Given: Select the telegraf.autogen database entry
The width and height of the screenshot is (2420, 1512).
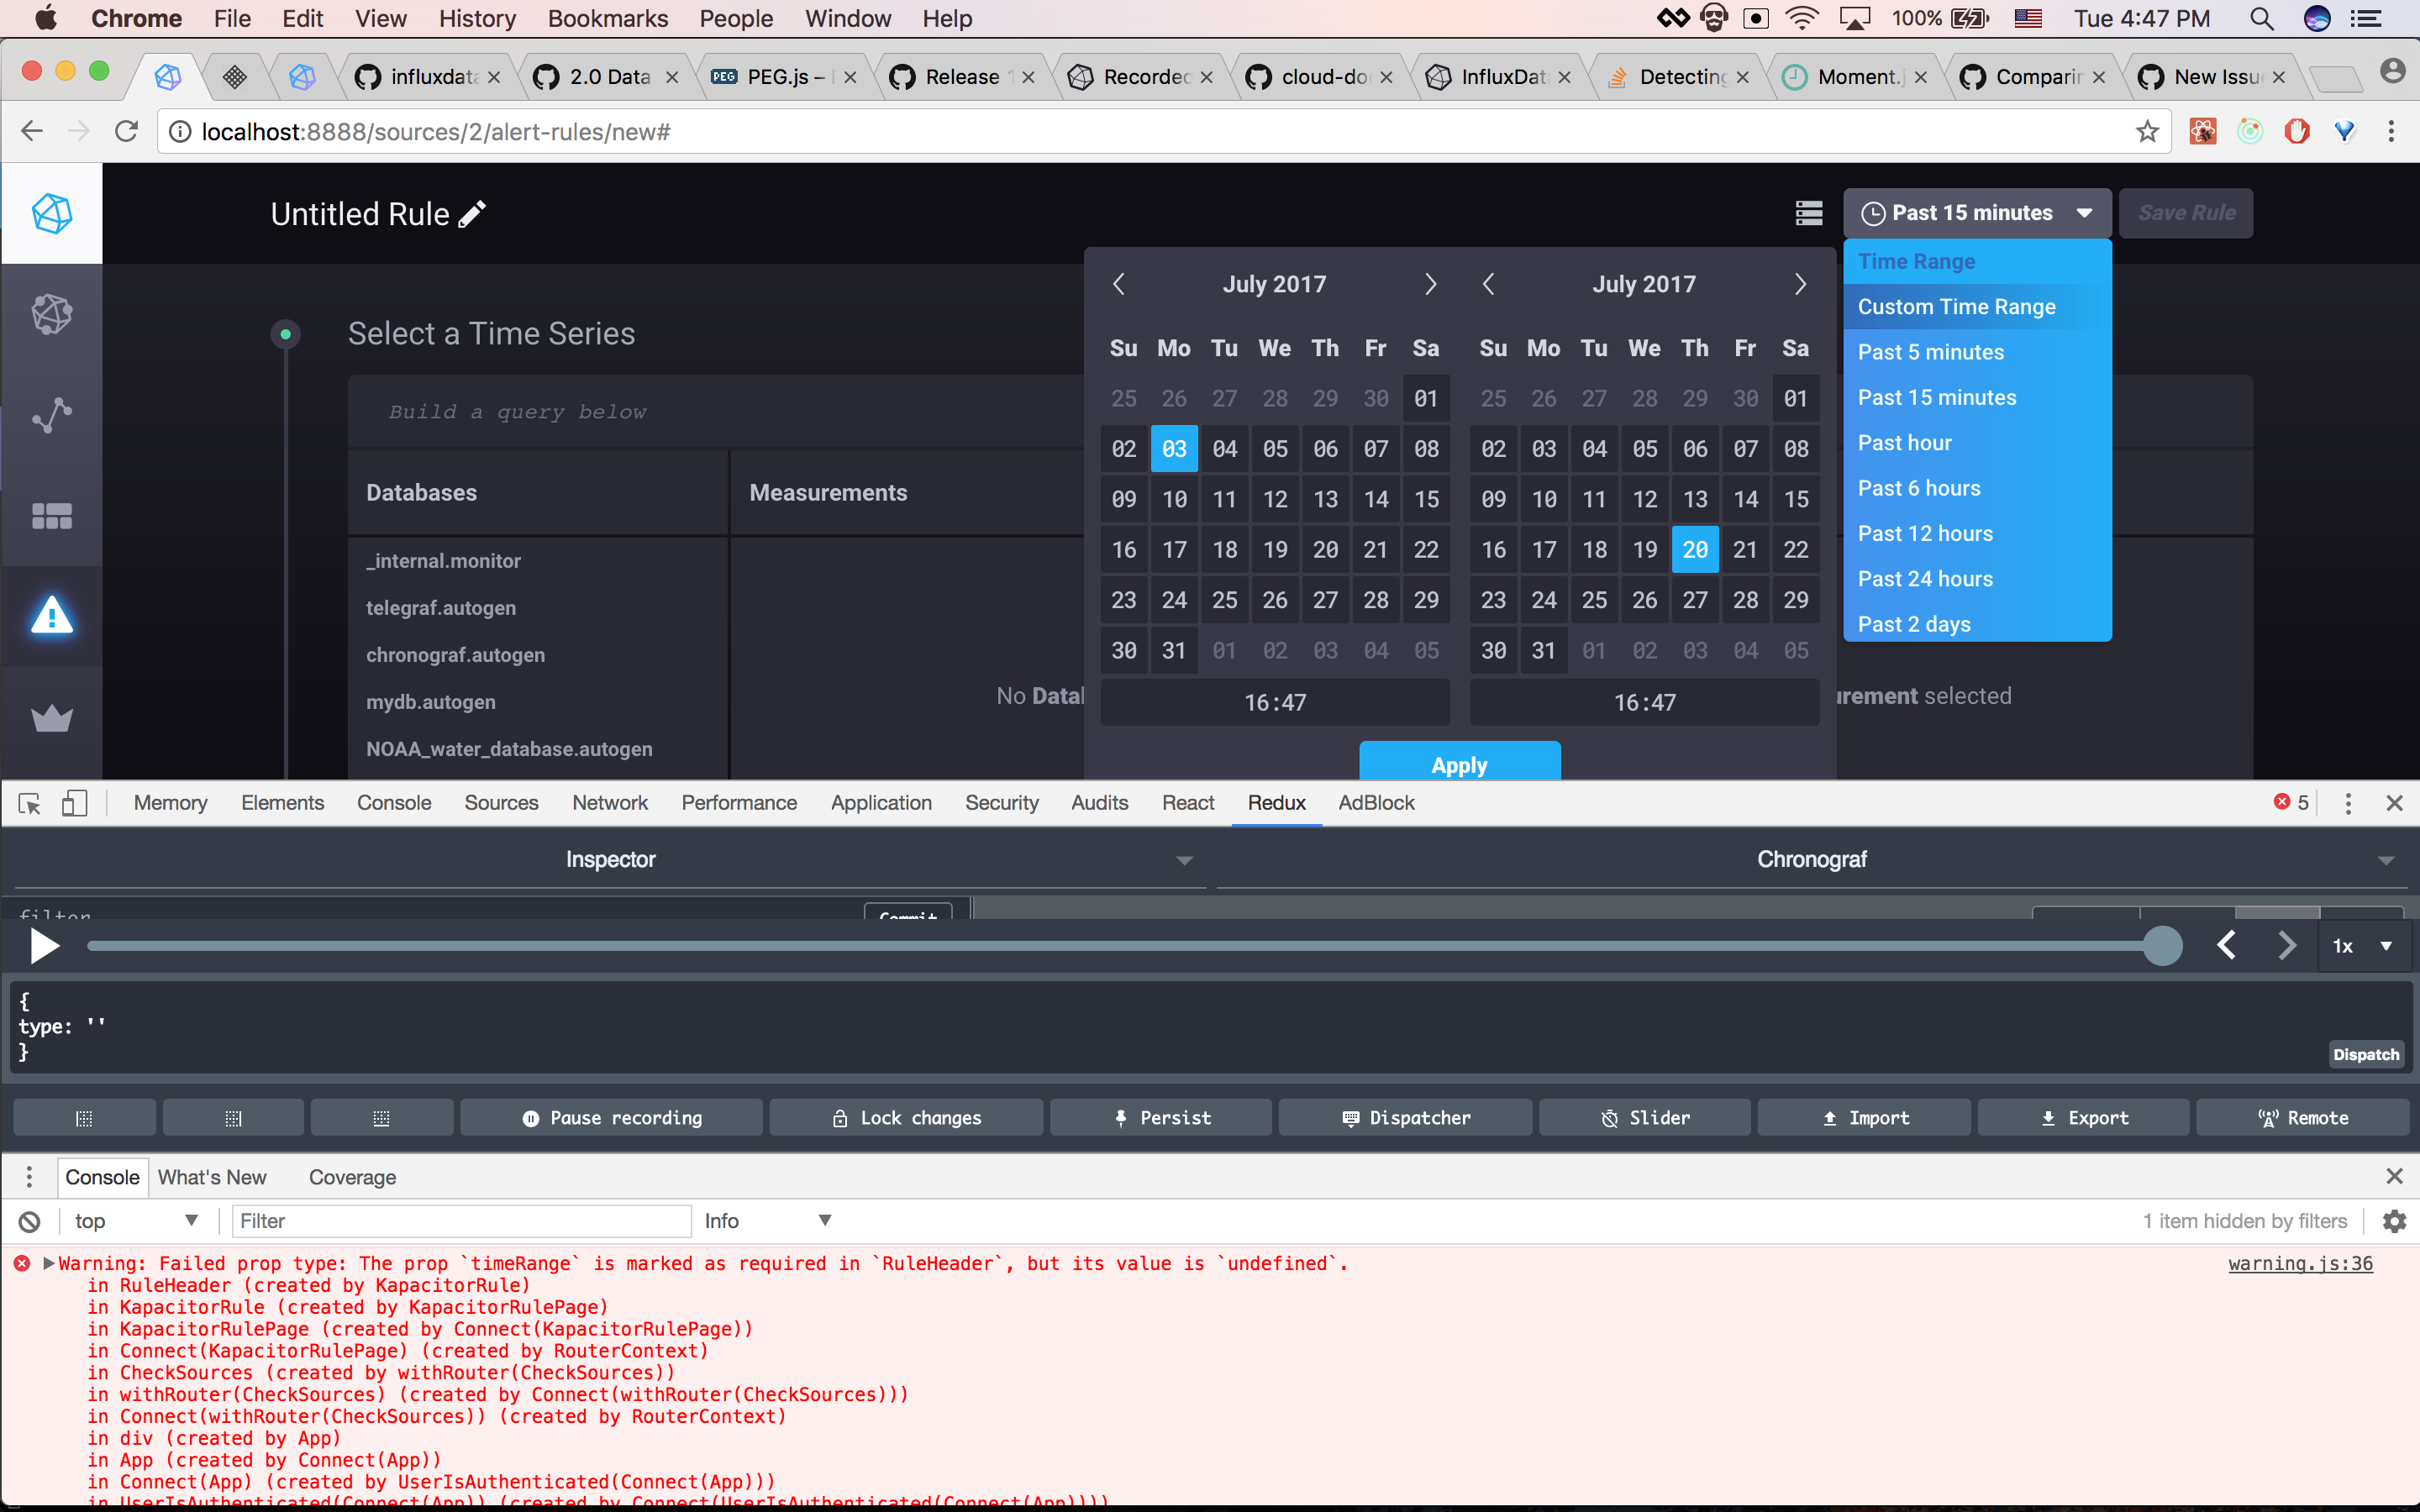Looking at the screenshot, I should click(440, 607).
